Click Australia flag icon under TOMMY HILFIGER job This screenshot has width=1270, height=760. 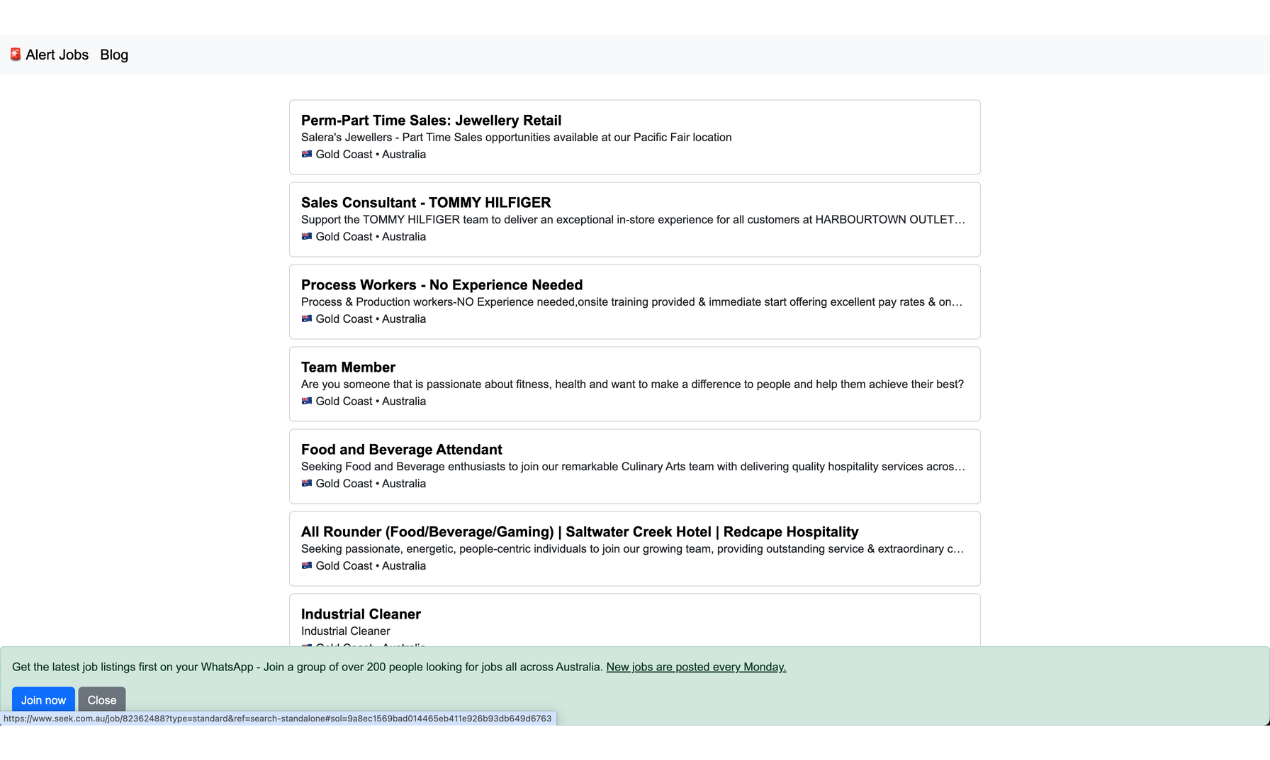307,237
